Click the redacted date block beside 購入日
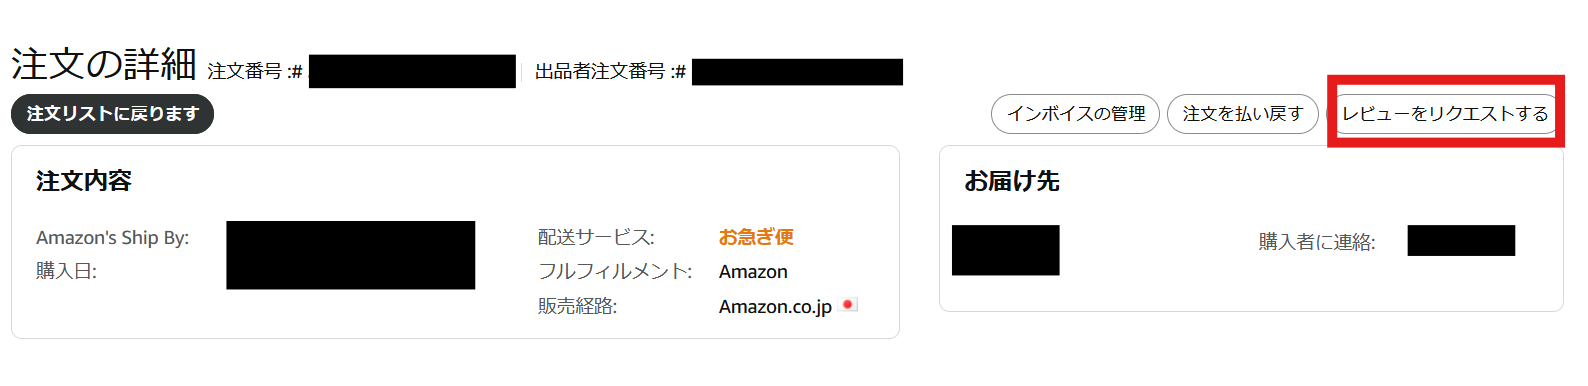This screenshot has height=386, width=1588. pos(350,255)
